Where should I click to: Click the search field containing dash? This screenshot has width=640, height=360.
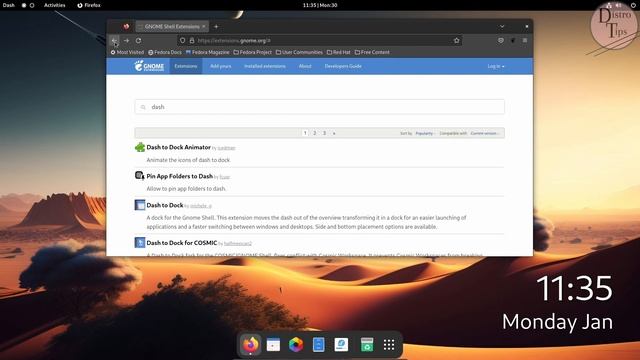320,107
